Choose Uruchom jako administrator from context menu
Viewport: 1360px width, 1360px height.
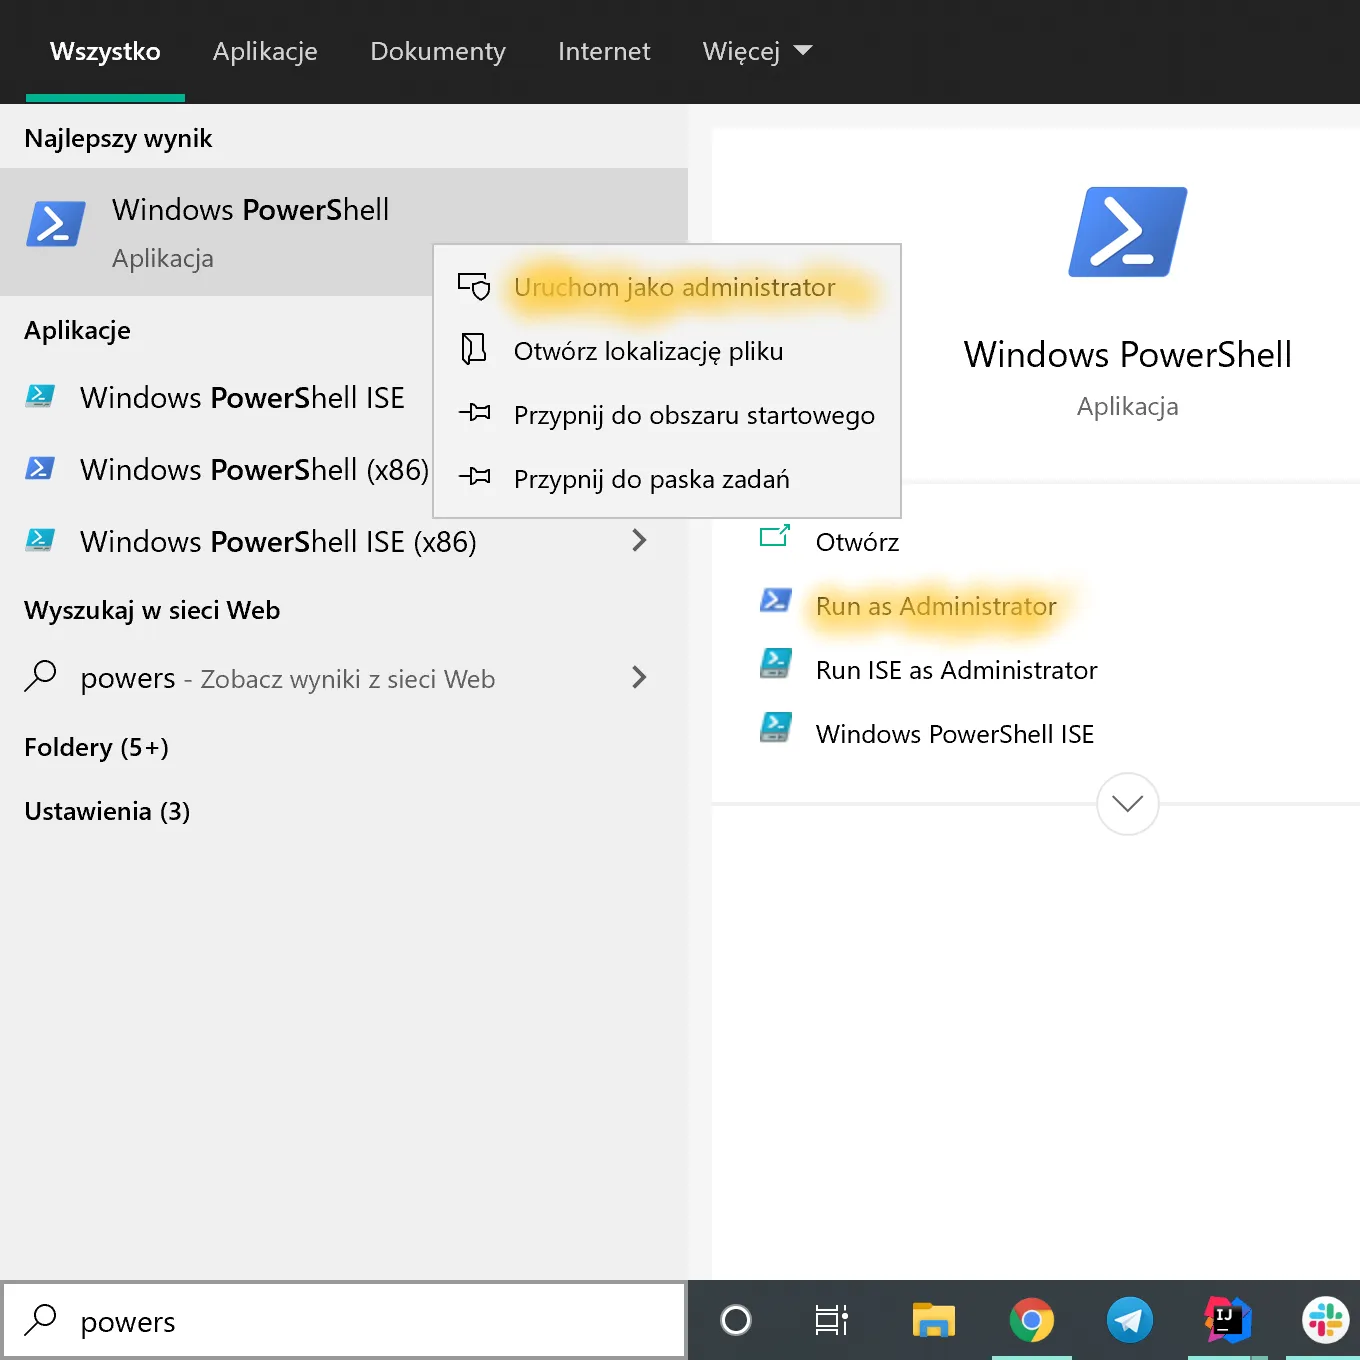[x=667, y=287]
